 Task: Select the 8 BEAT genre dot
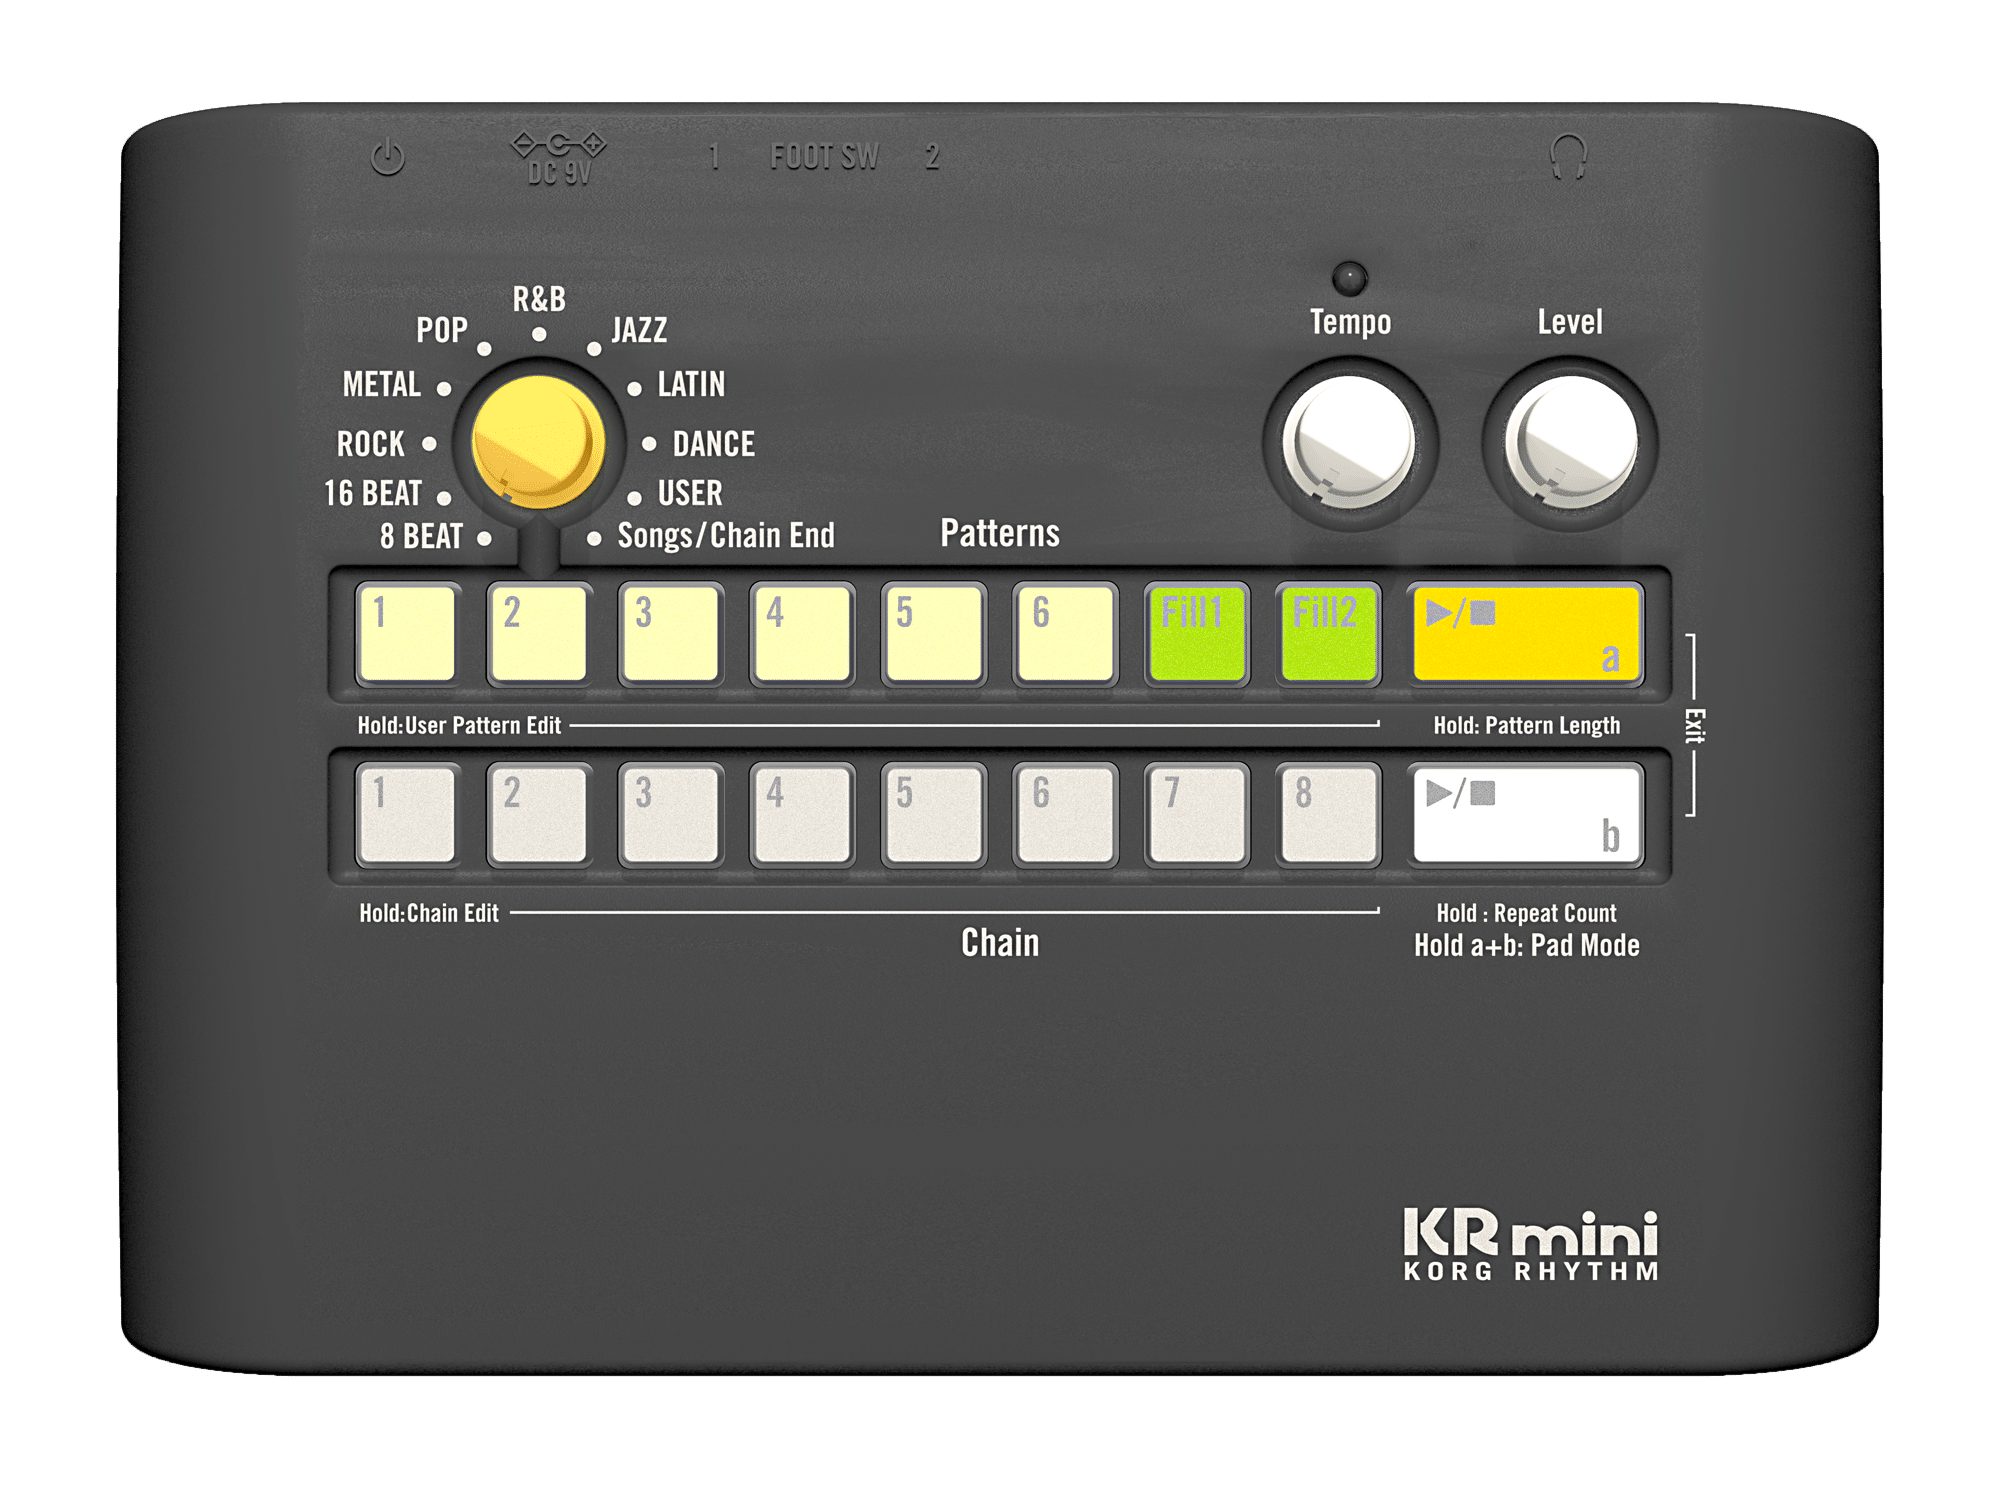click(484, 538)
